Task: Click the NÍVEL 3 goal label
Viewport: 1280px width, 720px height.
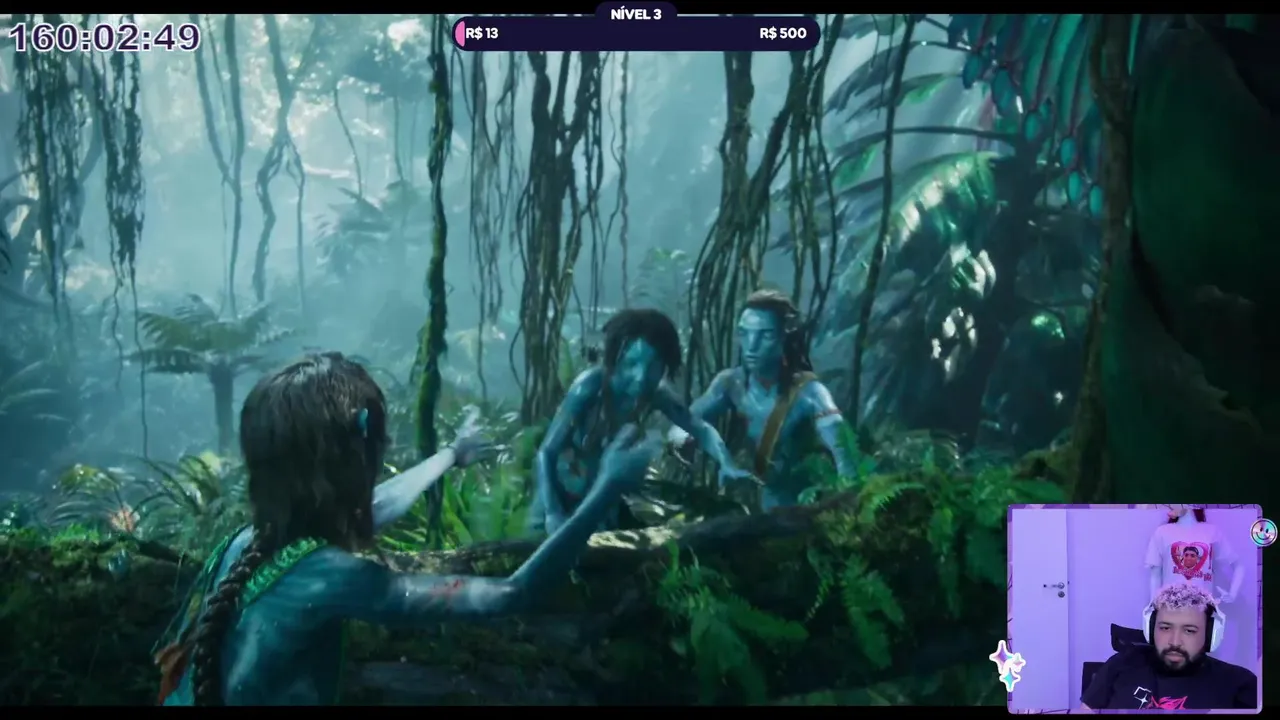Action: pyautogui.click(x=636, y=14)
